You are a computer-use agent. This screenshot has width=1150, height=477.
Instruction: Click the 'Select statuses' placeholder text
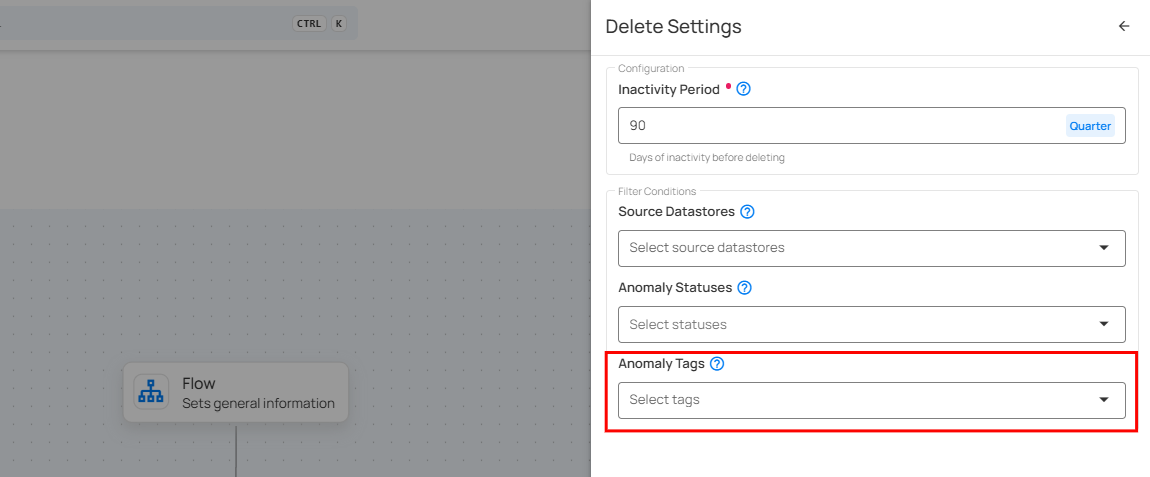pyautogui.click(x=678, y=324)
